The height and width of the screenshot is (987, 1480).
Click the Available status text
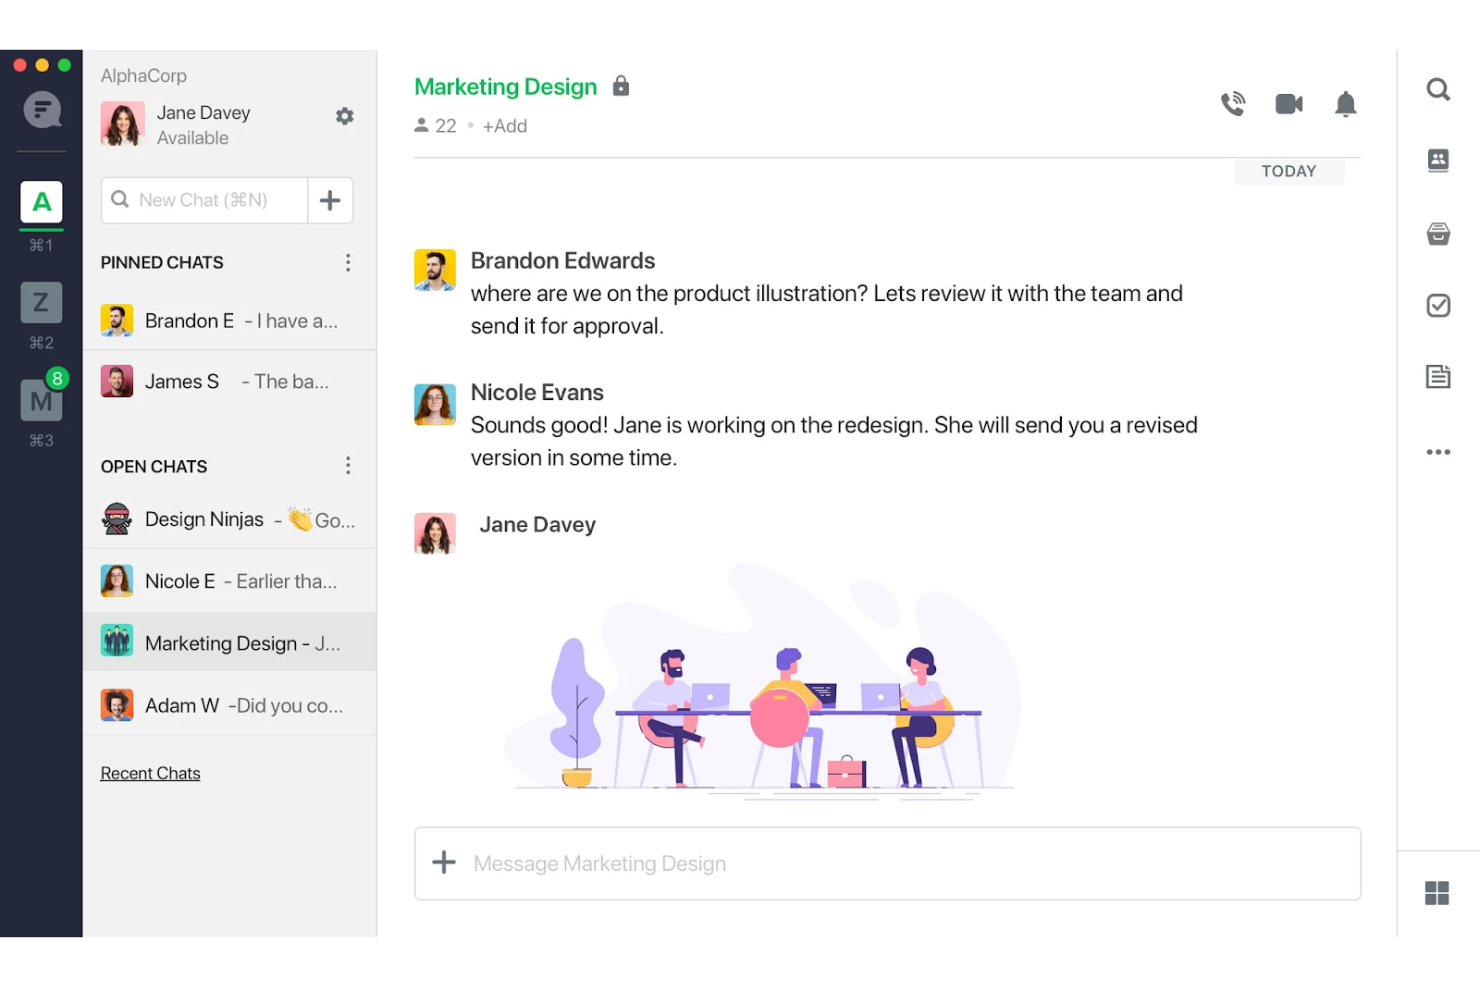pos(193,138)
